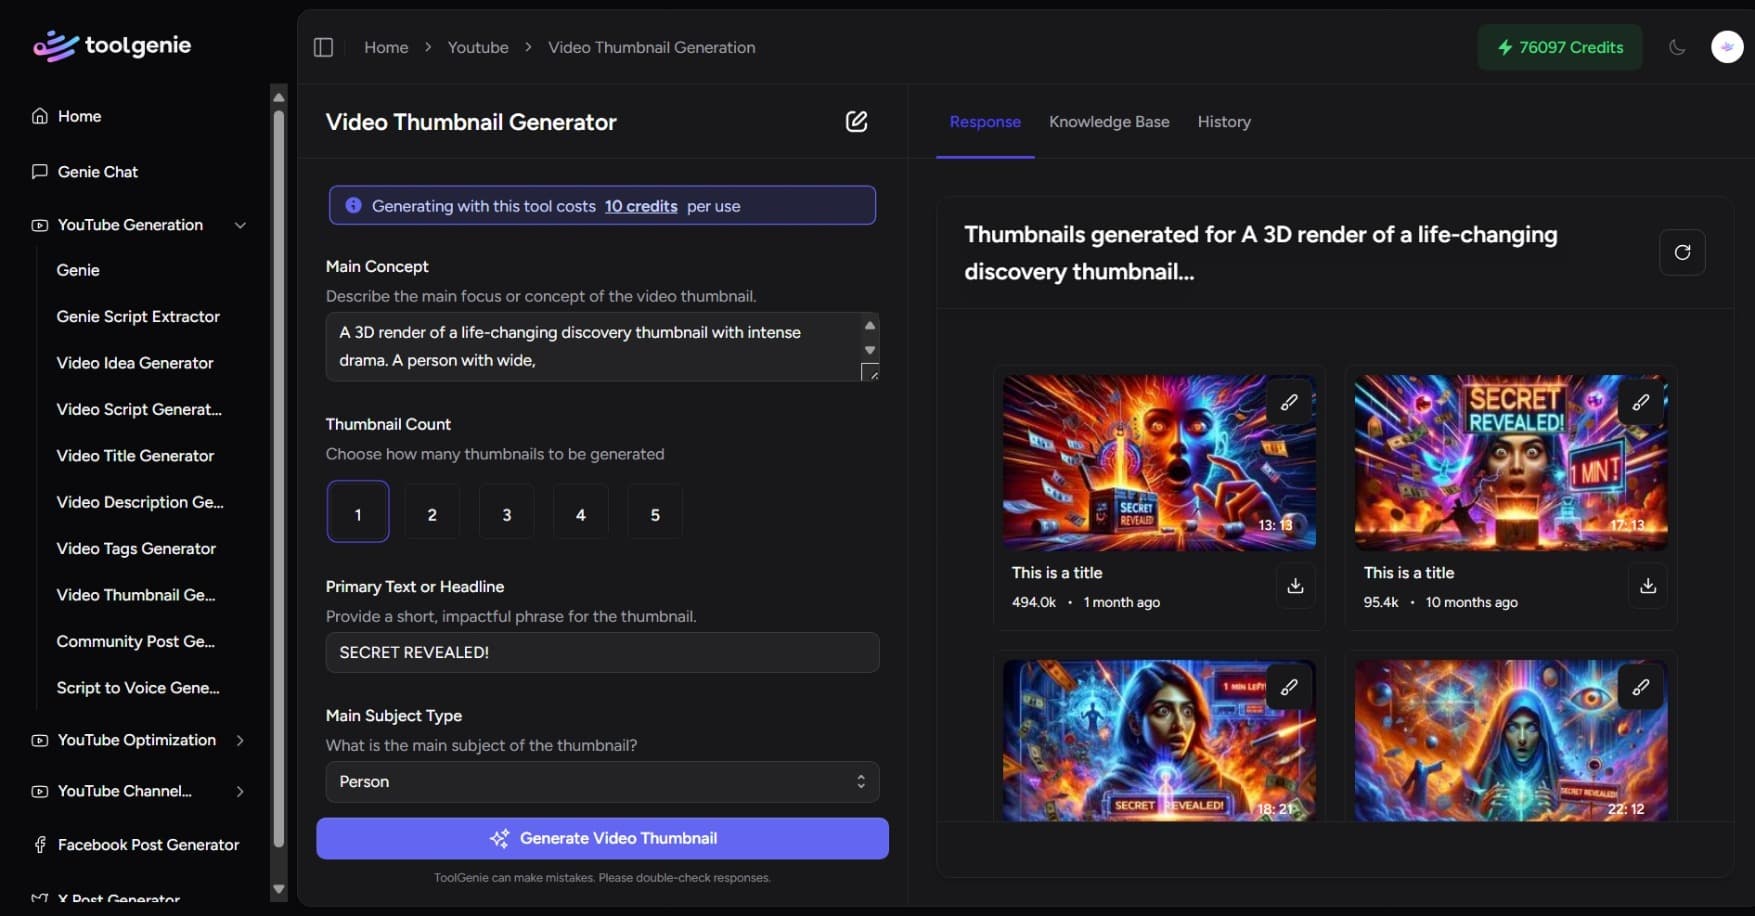Open Community Post Generator item
The width and height of the screenshot is (1755, 916).
136,641
